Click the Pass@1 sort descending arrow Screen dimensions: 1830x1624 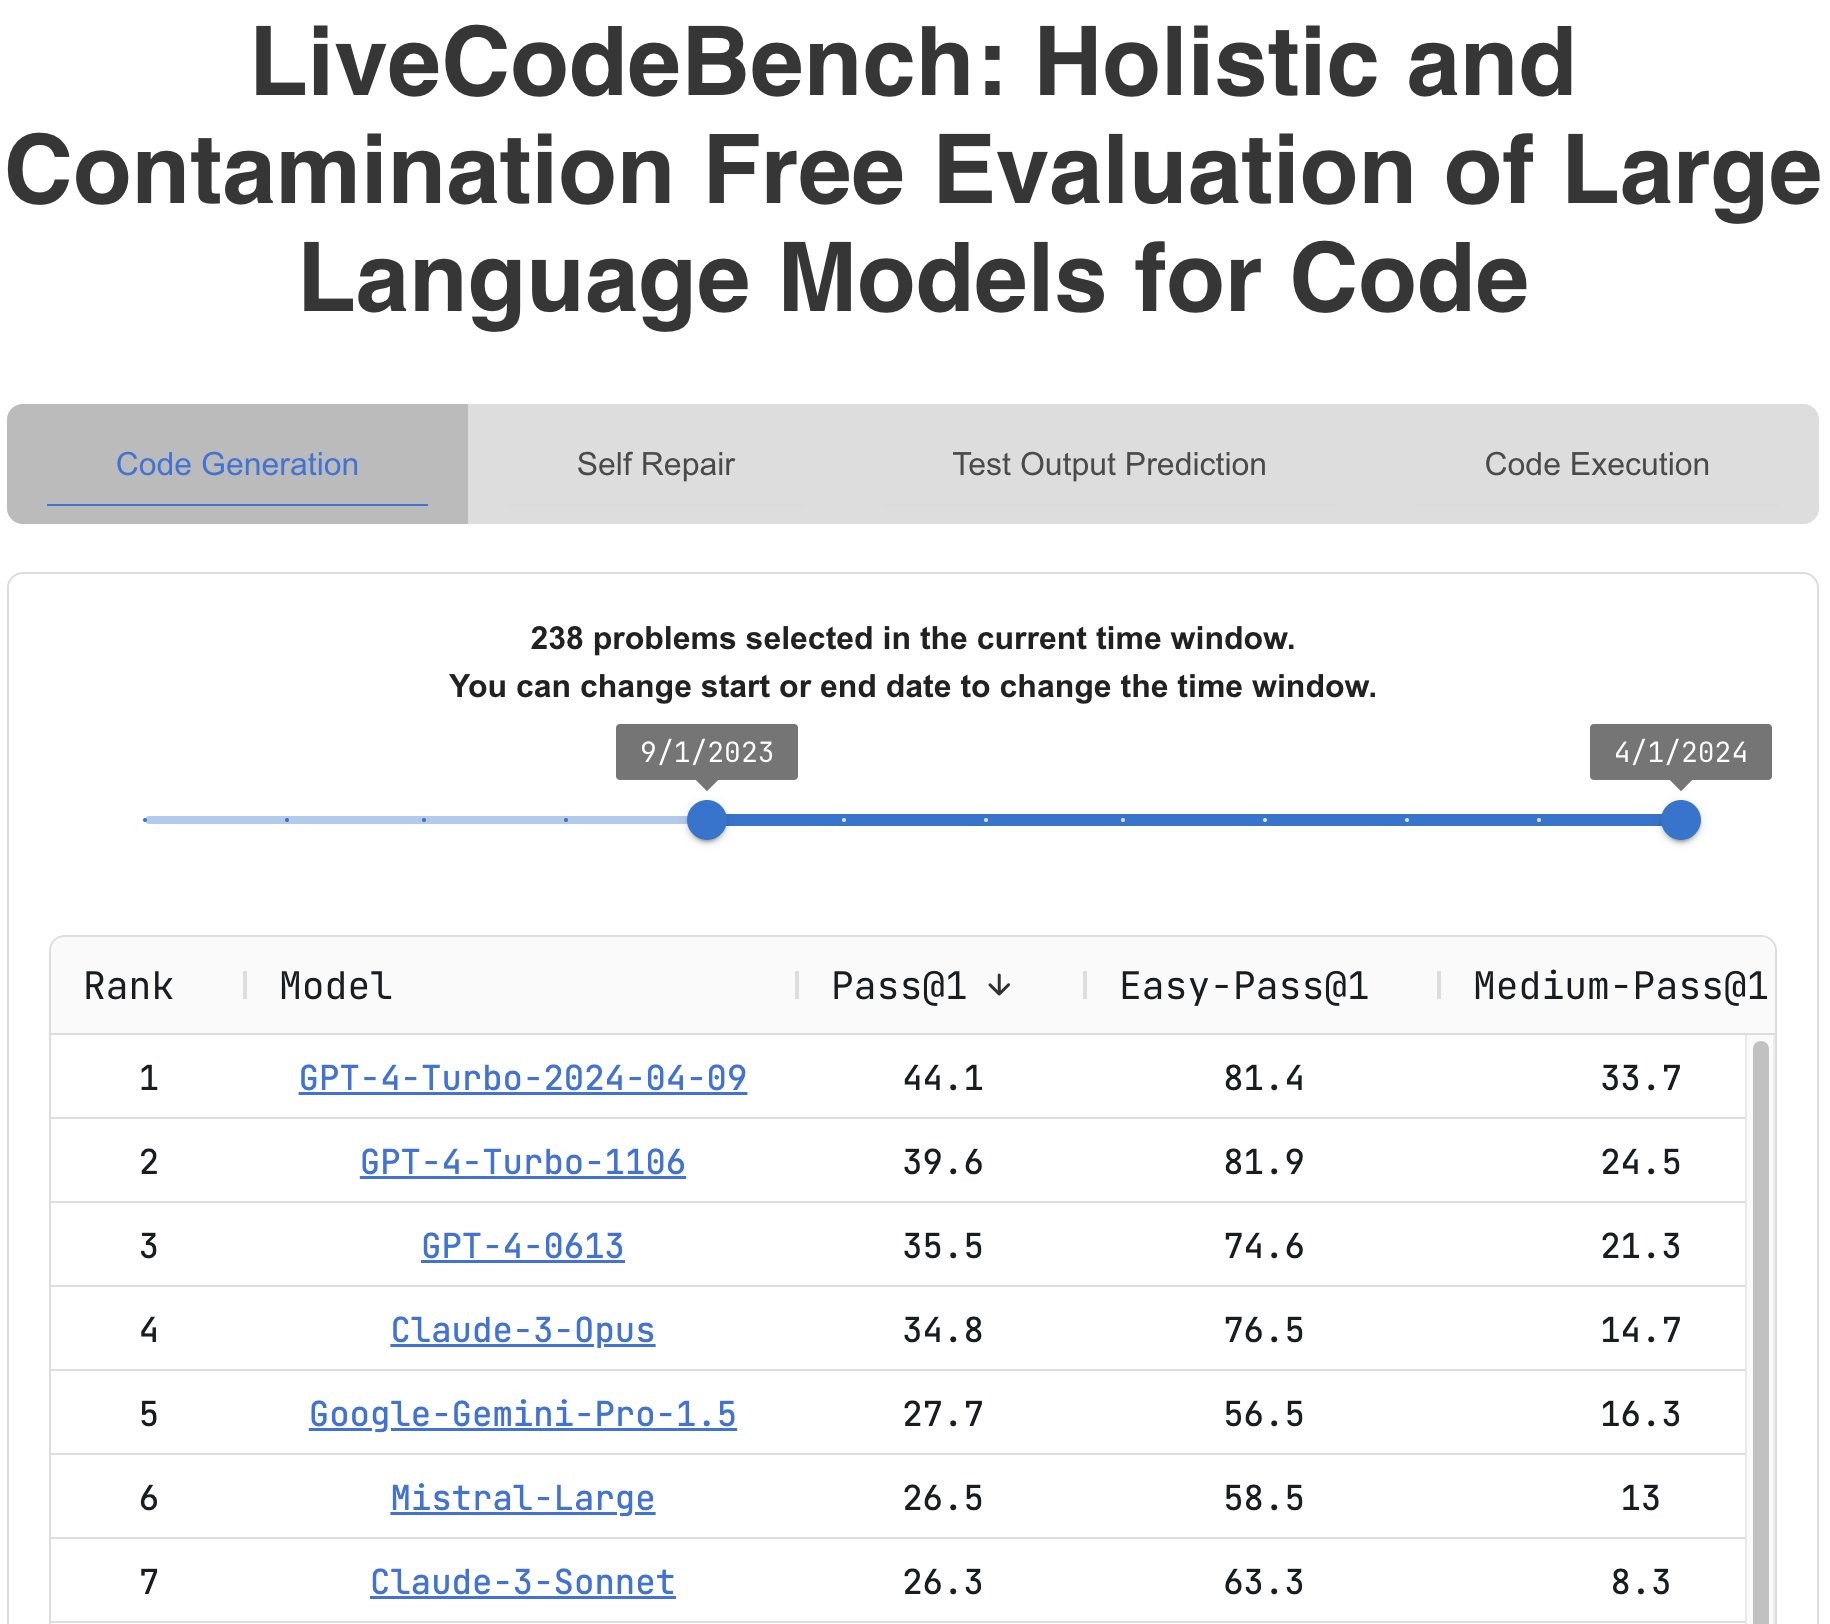999,986
